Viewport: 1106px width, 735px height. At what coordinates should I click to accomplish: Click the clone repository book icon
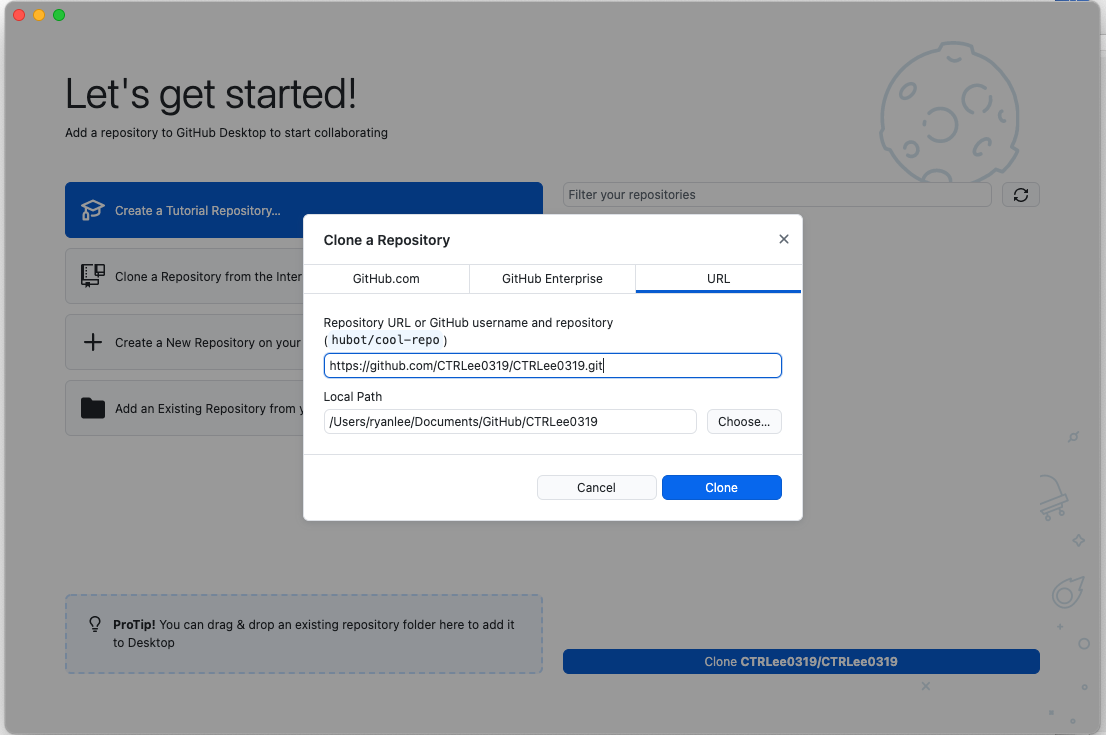point(92,276)
